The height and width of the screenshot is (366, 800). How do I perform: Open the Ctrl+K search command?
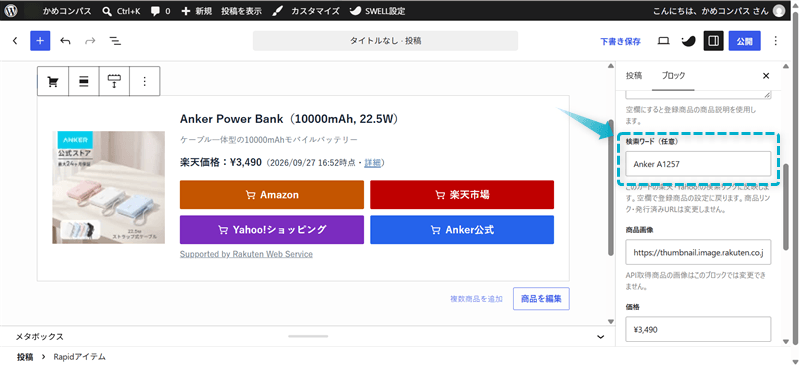(x=121, y=11)
